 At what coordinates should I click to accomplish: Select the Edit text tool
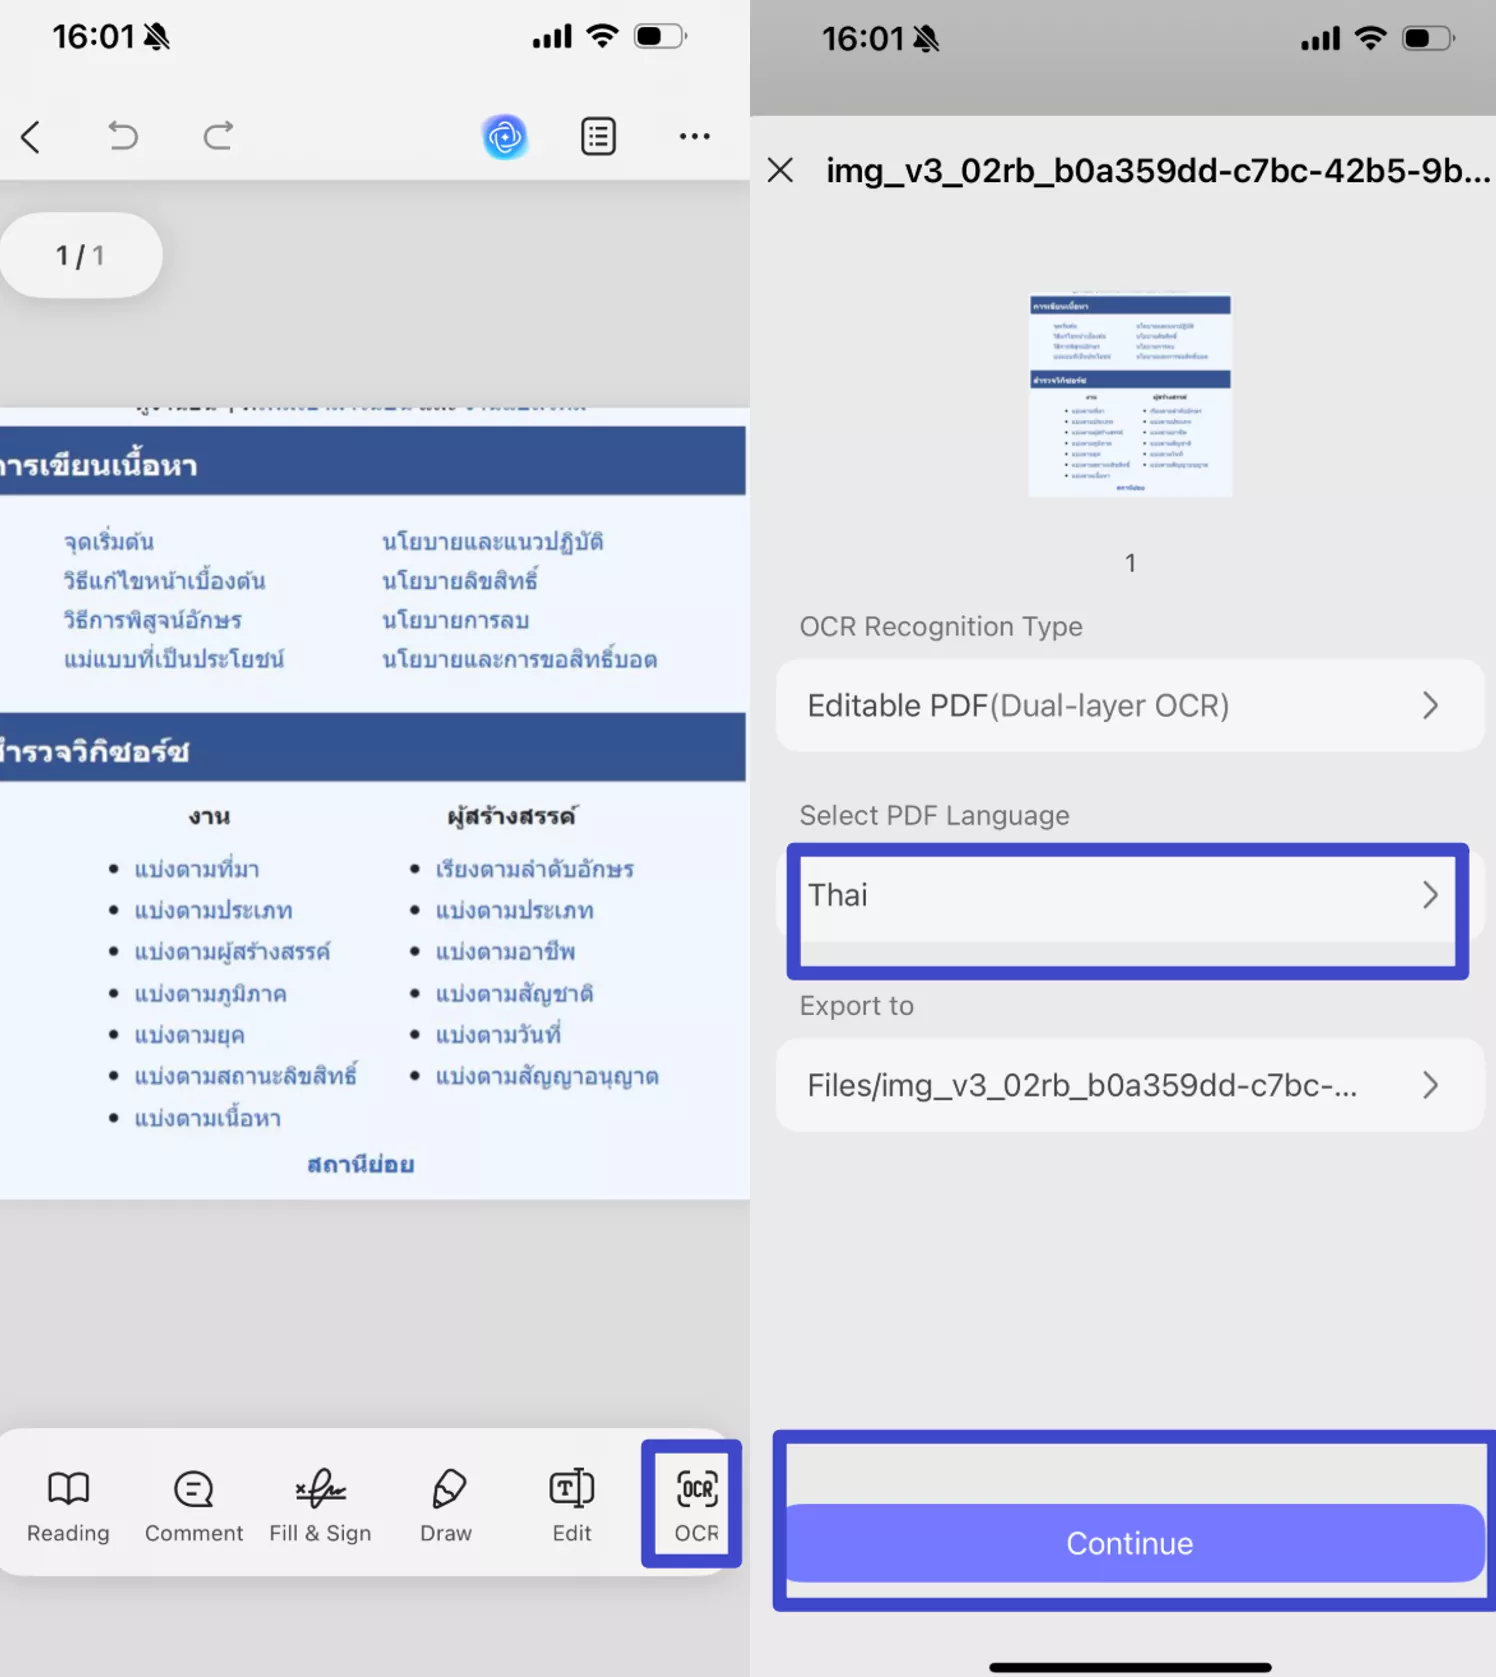point(572,1505)
